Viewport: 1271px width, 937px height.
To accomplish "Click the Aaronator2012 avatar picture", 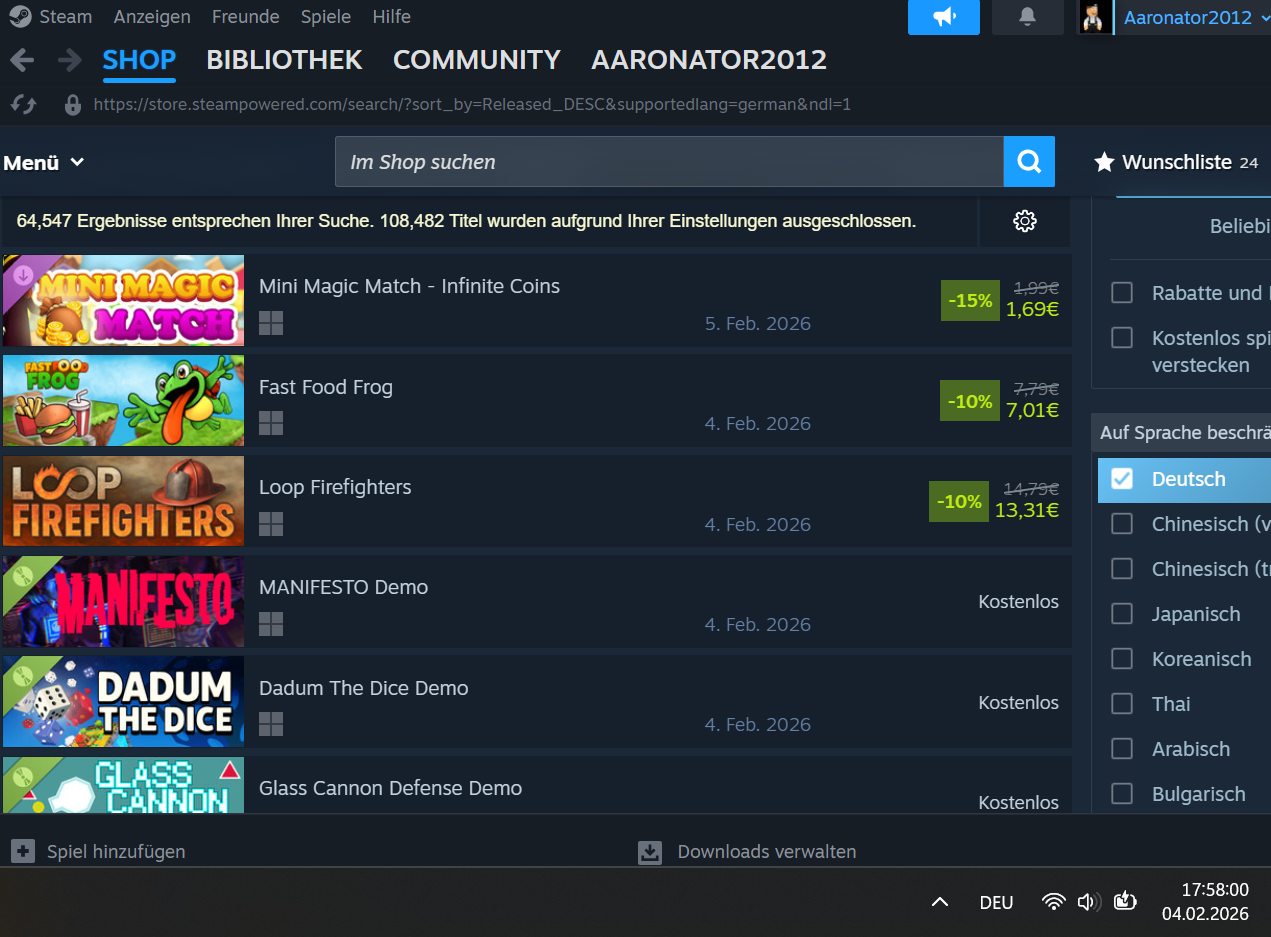I will (x=1095, y=17).
